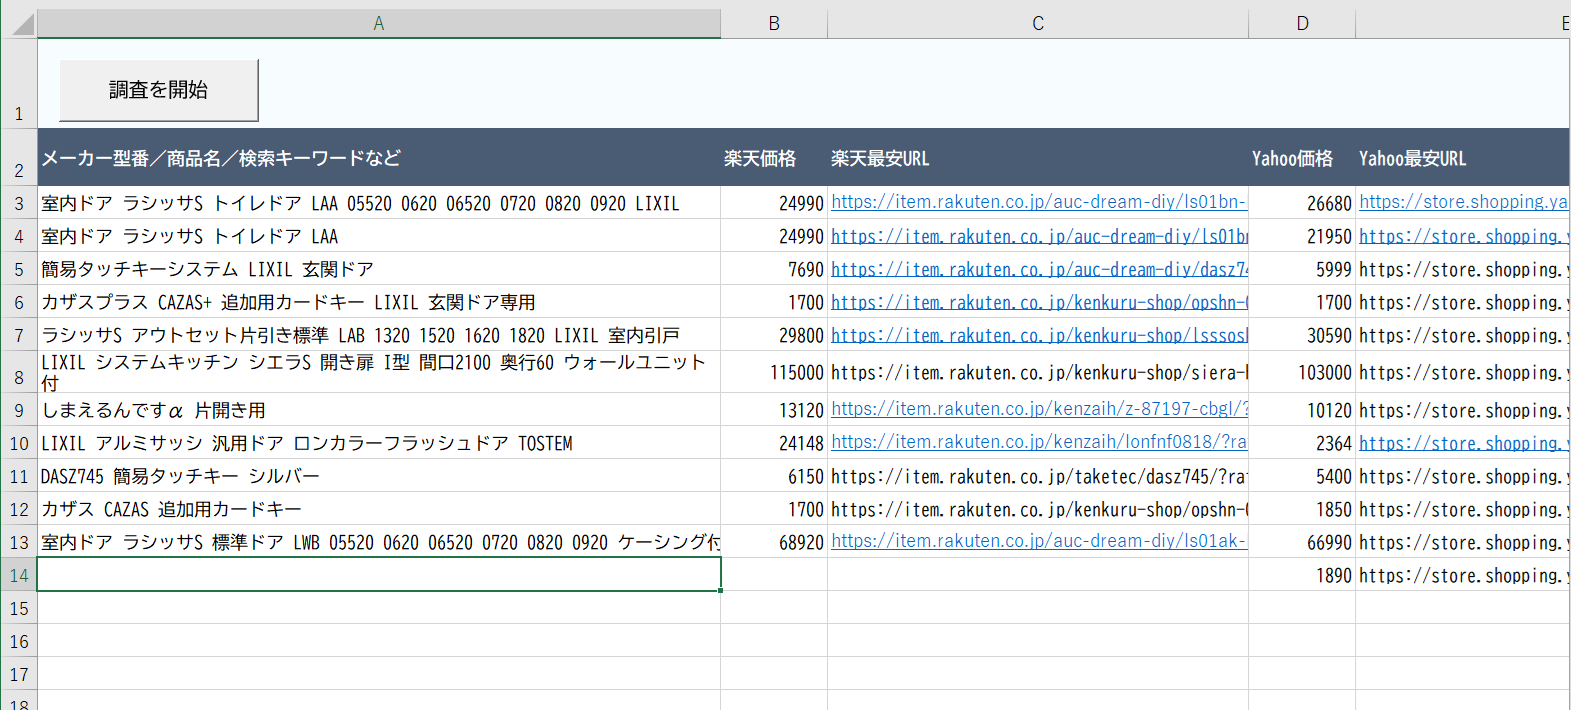Select the 楽天価格 header cell
This screenshot has height=710, width=1571.
pos(773,158)
